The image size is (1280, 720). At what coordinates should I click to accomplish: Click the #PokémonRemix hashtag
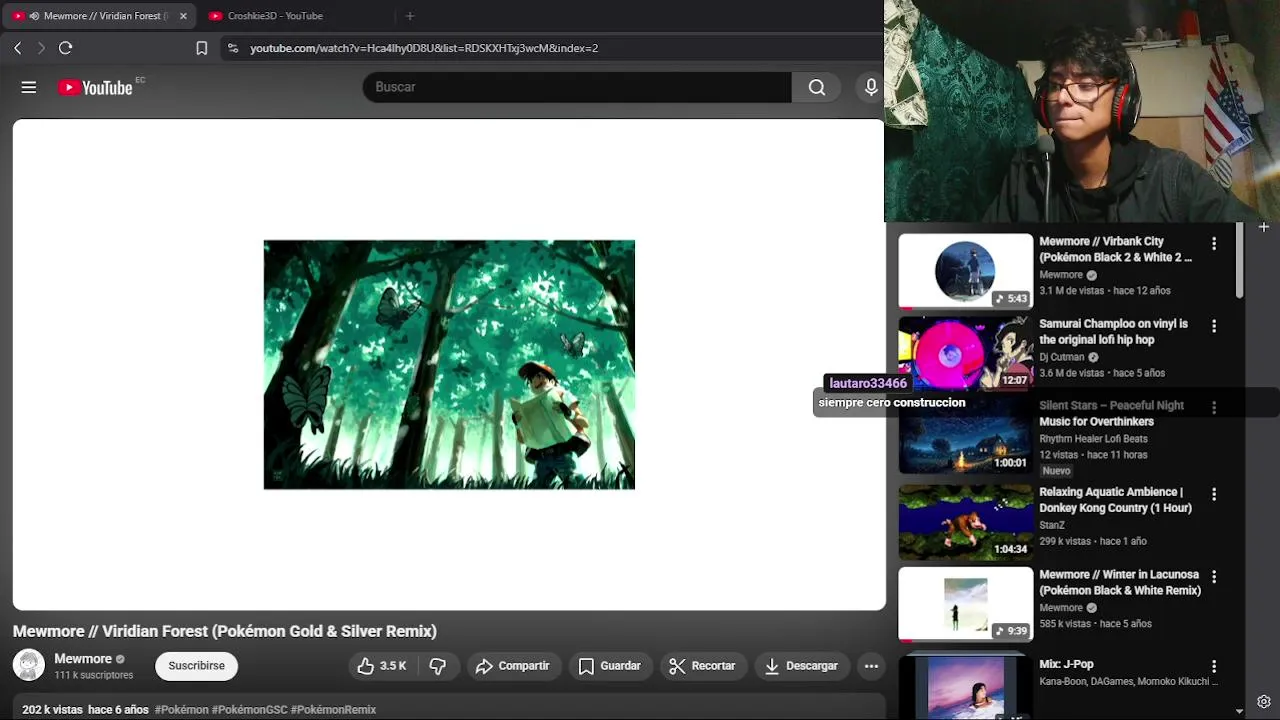click(334, 710)
